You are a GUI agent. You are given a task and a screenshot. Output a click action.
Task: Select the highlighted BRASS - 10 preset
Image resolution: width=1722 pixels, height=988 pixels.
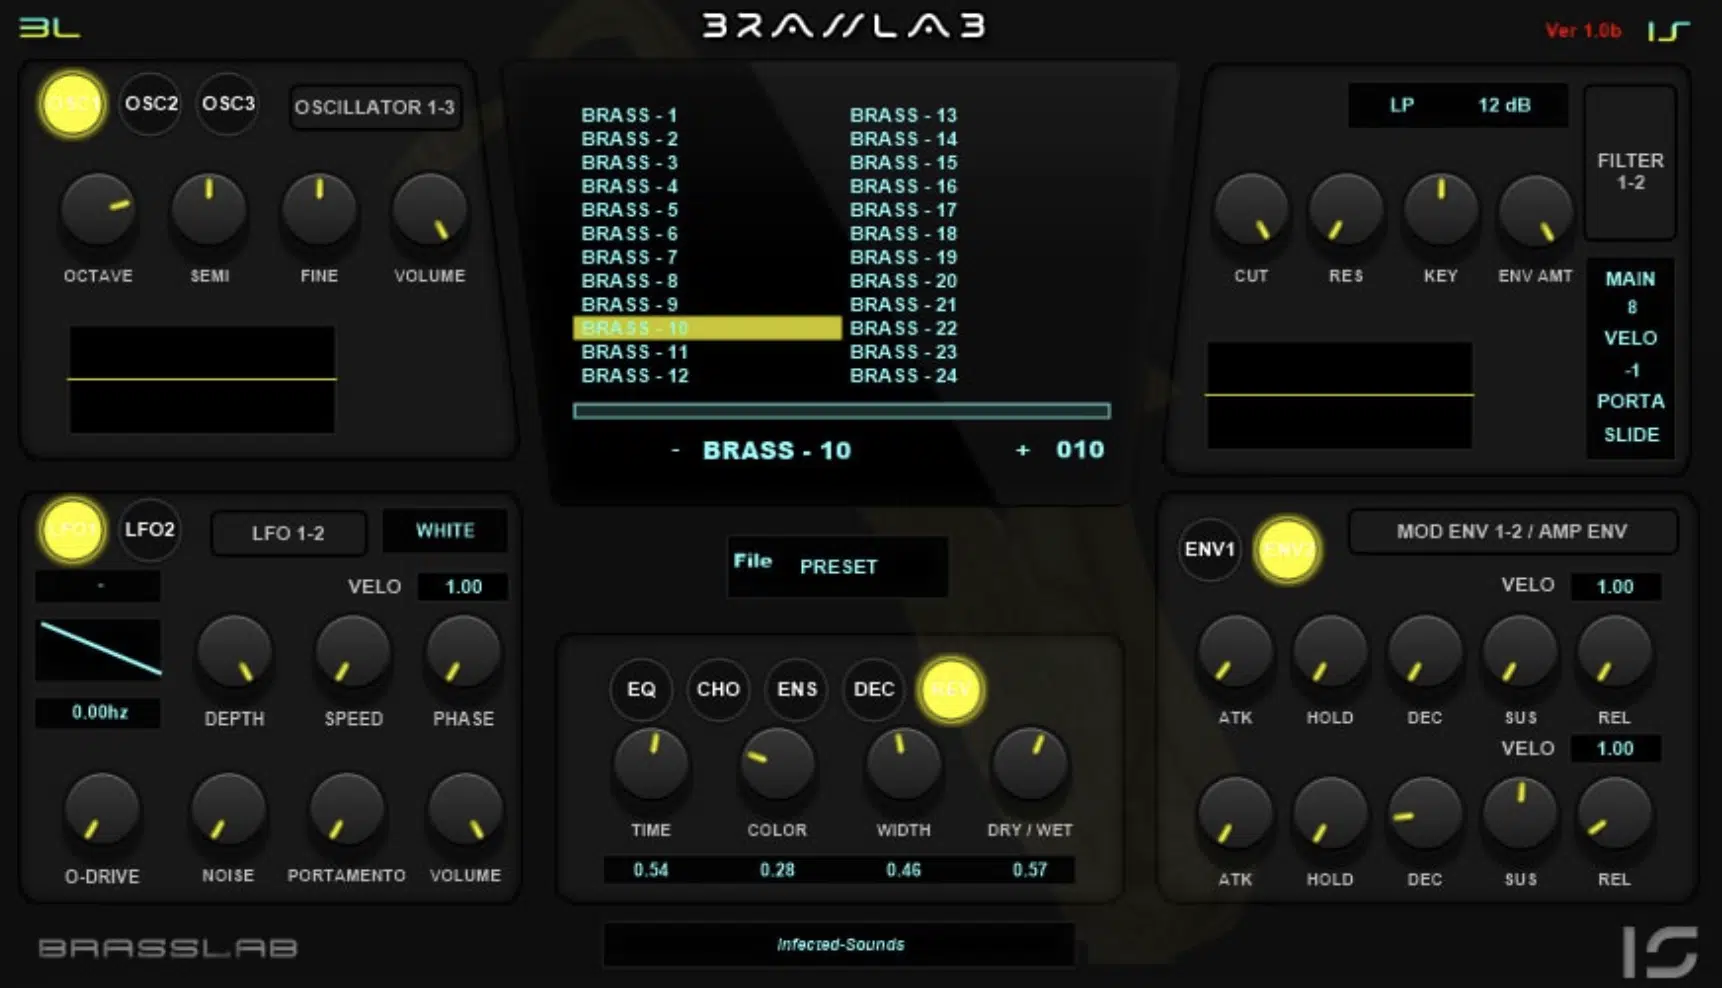707,328
